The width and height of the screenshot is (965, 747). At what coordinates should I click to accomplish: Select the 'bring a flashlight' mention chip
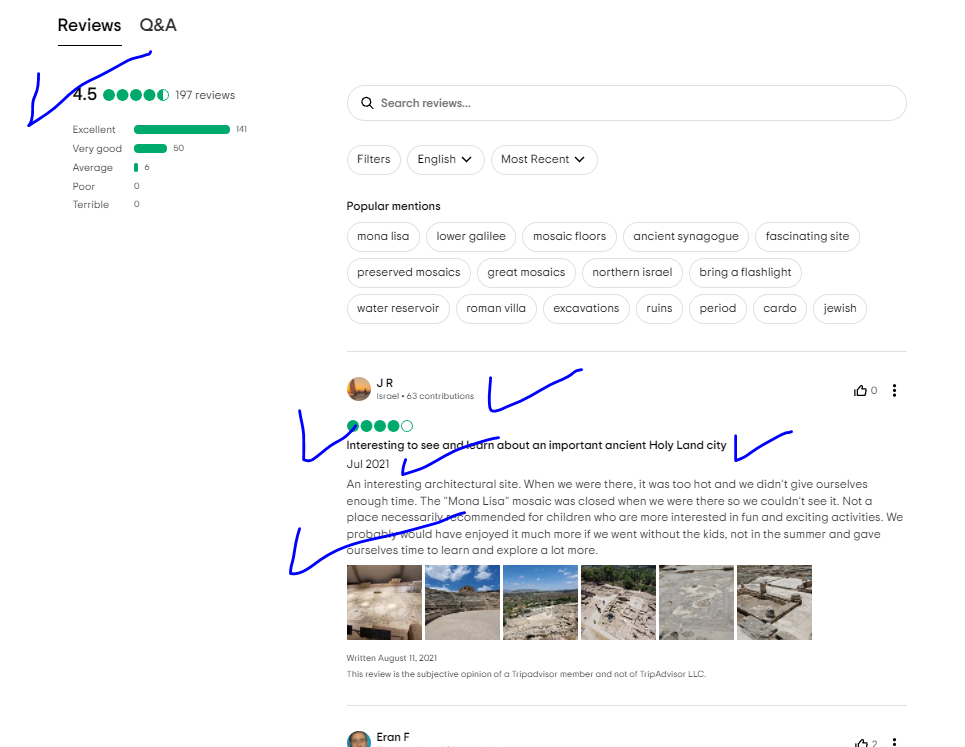(745, 273)
